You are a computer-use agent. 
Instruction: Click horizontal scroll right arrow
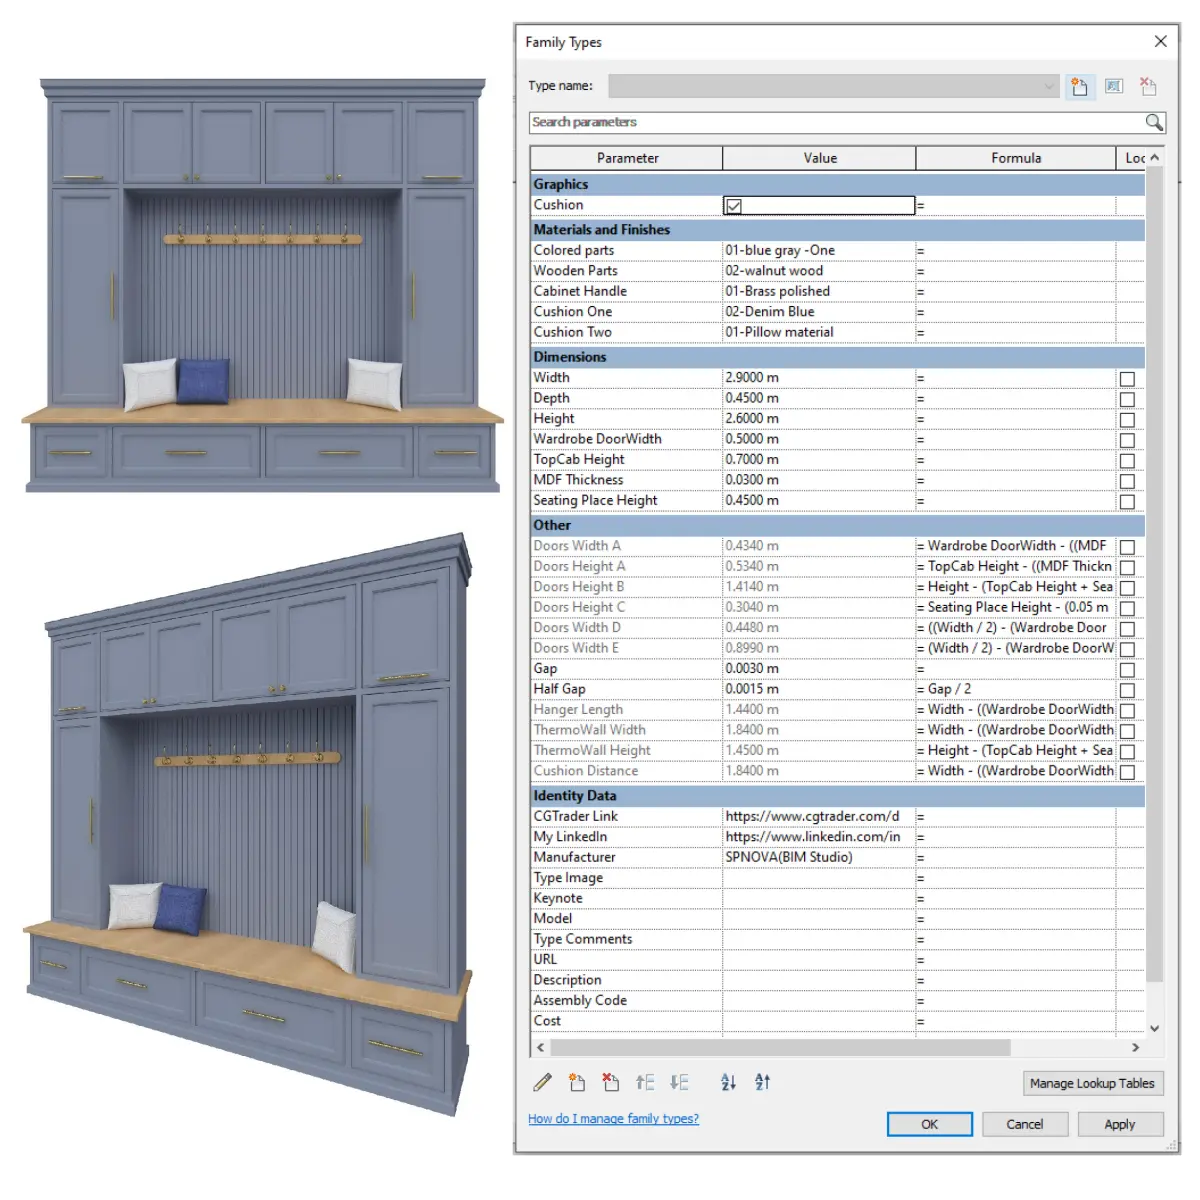(1135, 1047)
